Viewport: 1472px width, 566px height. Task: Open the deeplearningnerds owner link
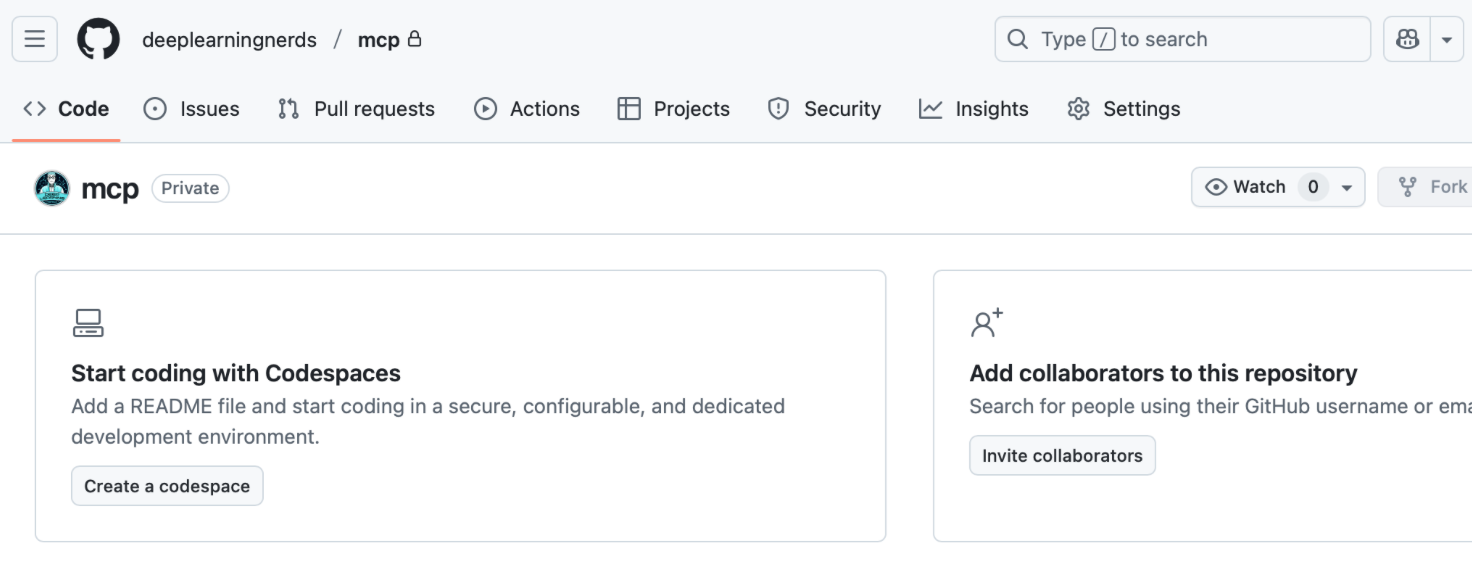(229, 40)
